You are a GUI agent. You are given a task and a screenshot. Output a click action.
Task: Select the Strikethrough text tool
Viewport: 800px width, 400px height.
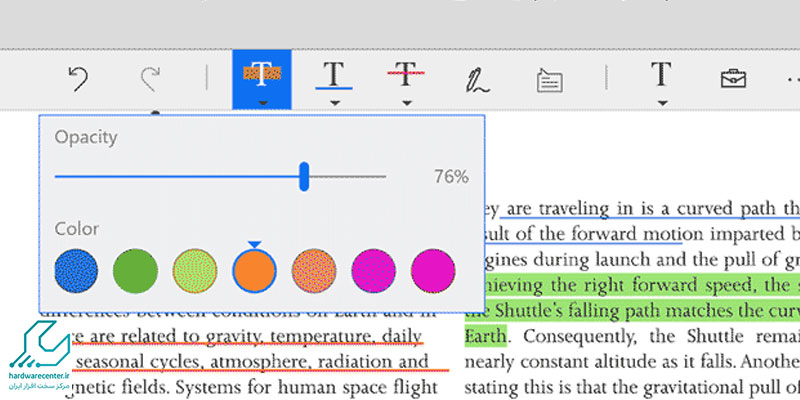406,74
